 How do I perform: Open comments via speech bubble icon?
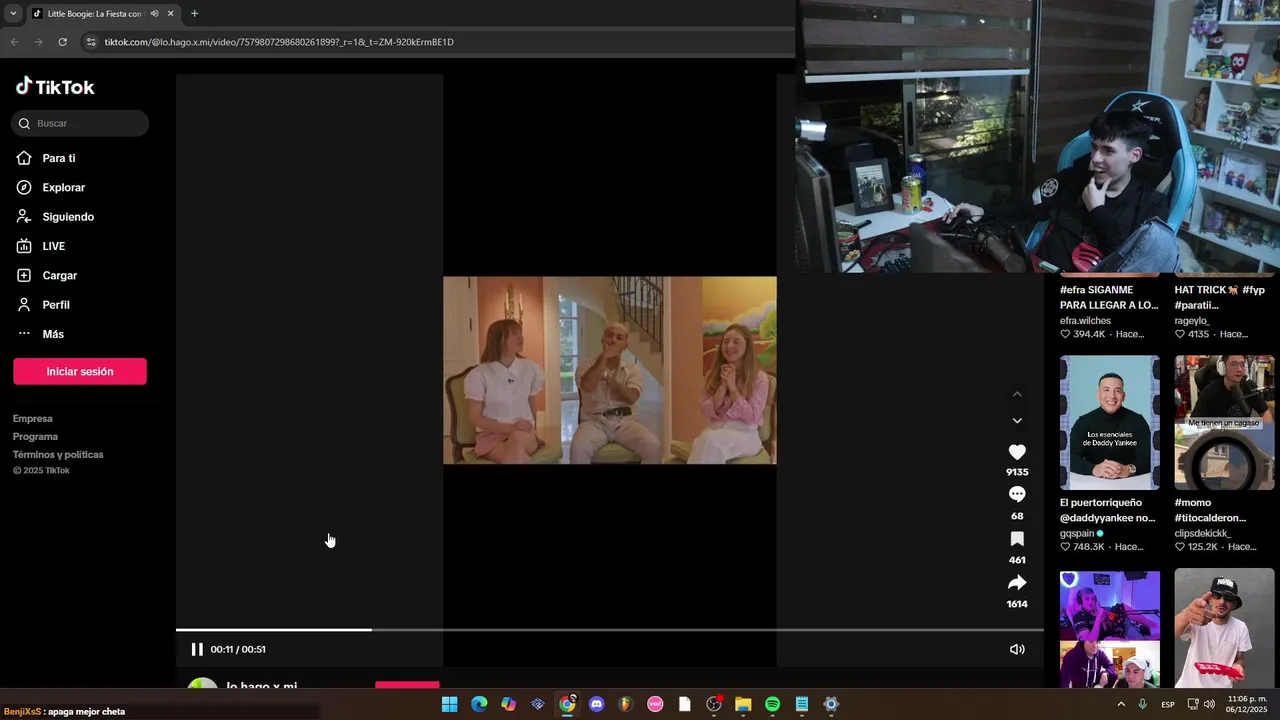click(1017, 494)
